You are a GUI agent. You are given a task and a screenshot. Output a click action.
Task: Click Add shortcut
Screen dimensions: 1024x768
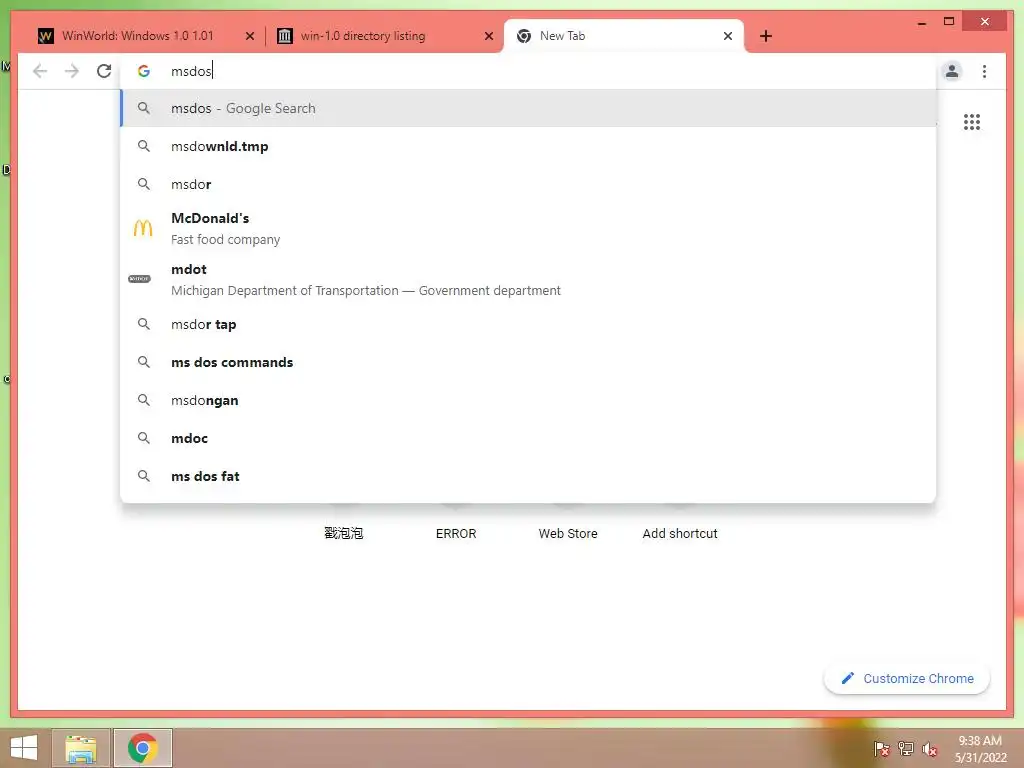coord(680,534)
